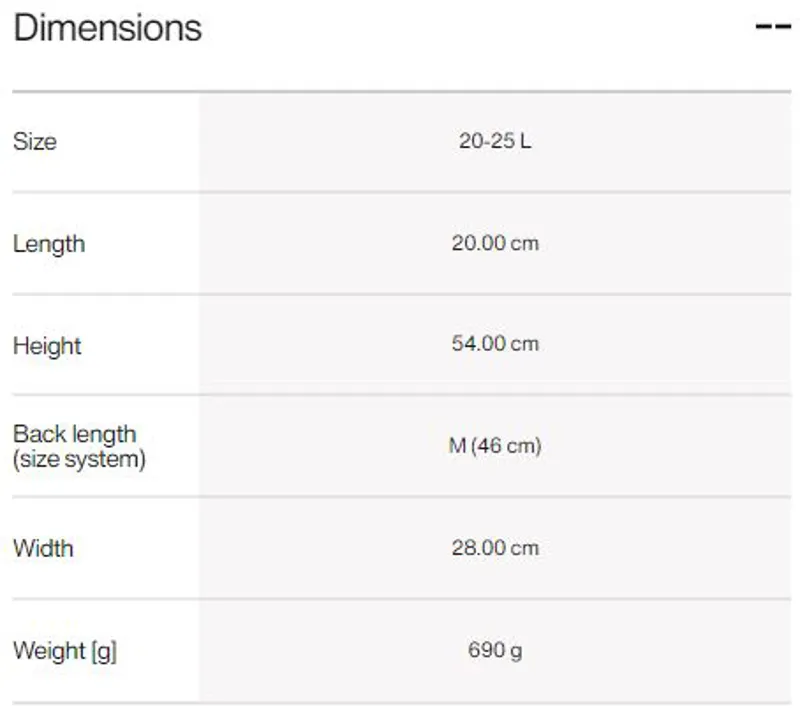
Task: Select the 28.00 cm width value
Action: click(495, 548)
